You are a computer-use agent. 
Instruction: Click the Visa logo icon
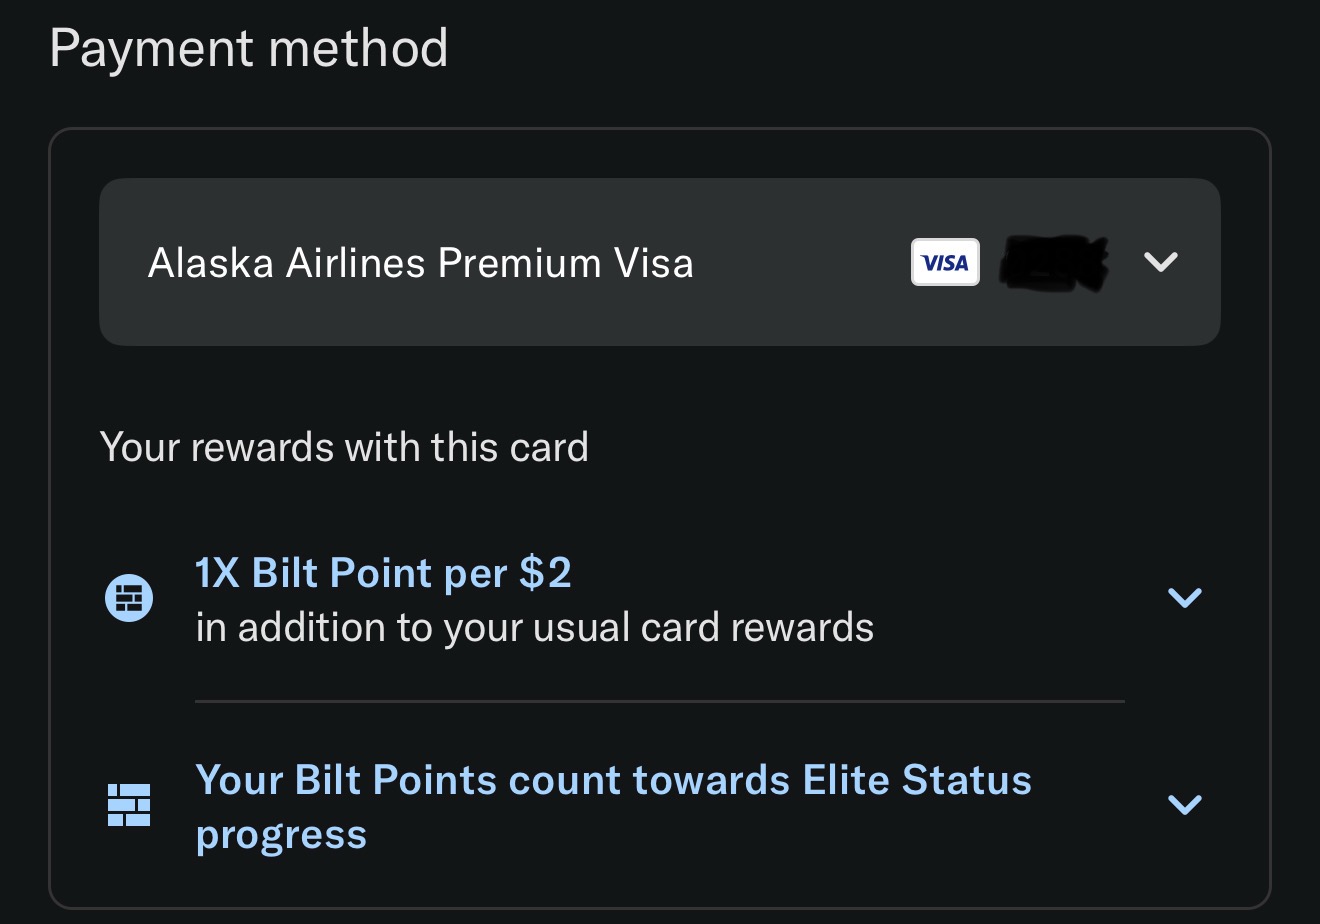tap(945, 263)
